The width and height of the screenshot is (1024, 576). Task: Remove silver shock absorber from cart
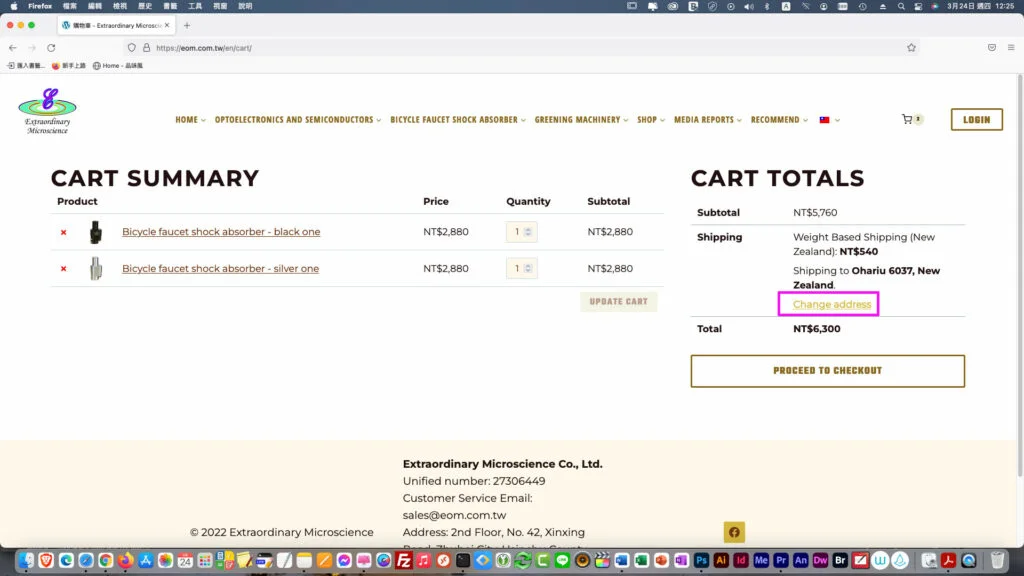63,269
